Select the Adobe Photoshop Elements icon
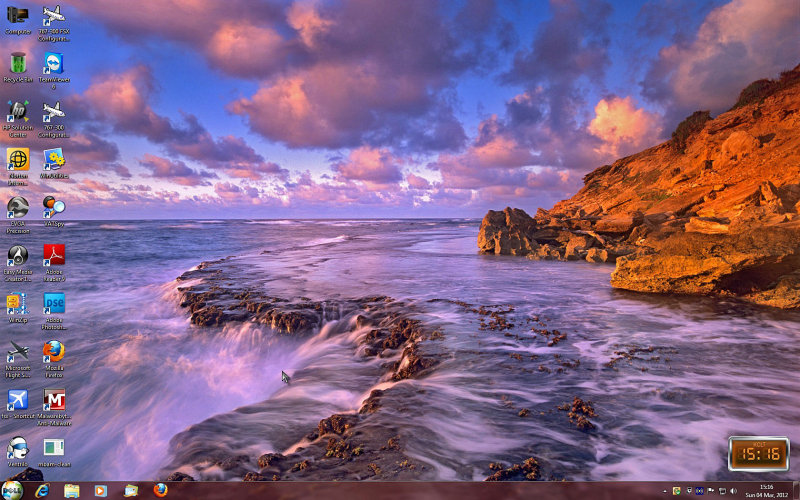800x500 pixels. 54,310
